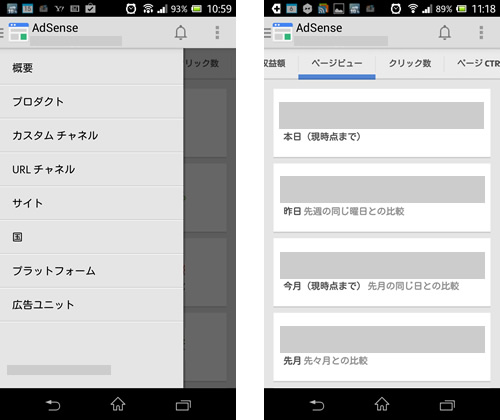This screenshot has height=420, width=500.
Task: Tap the 本日（現時点まで）card
Action: [x=382, y=123]
